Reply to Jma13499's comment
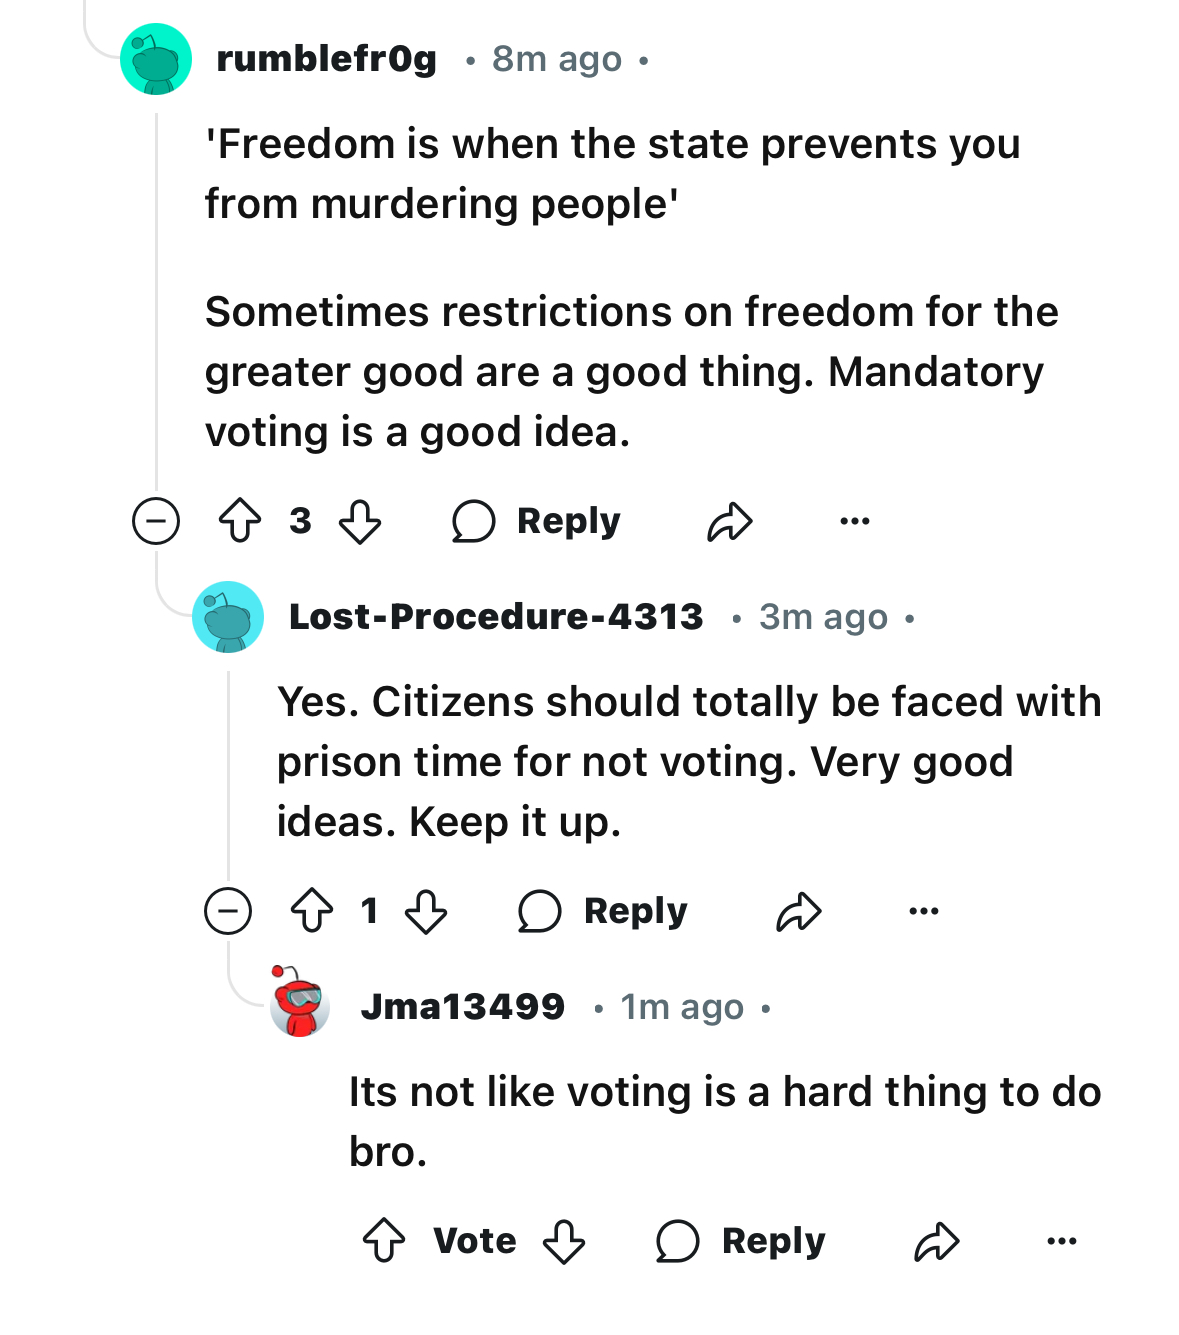This screenshot has width=1179, height=1335. pos(741,1241)
